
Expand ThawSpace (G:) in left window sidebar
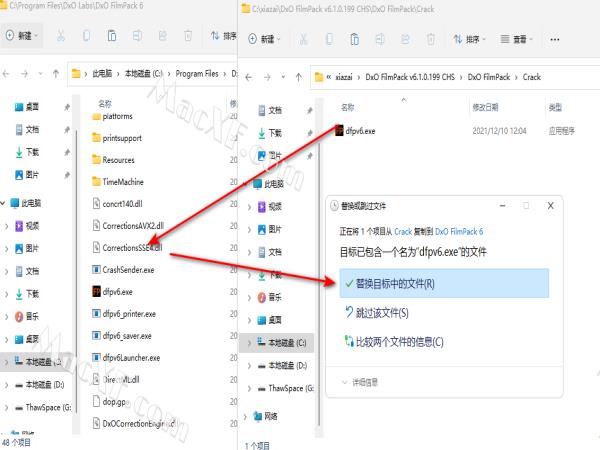(x=7, y=408)
